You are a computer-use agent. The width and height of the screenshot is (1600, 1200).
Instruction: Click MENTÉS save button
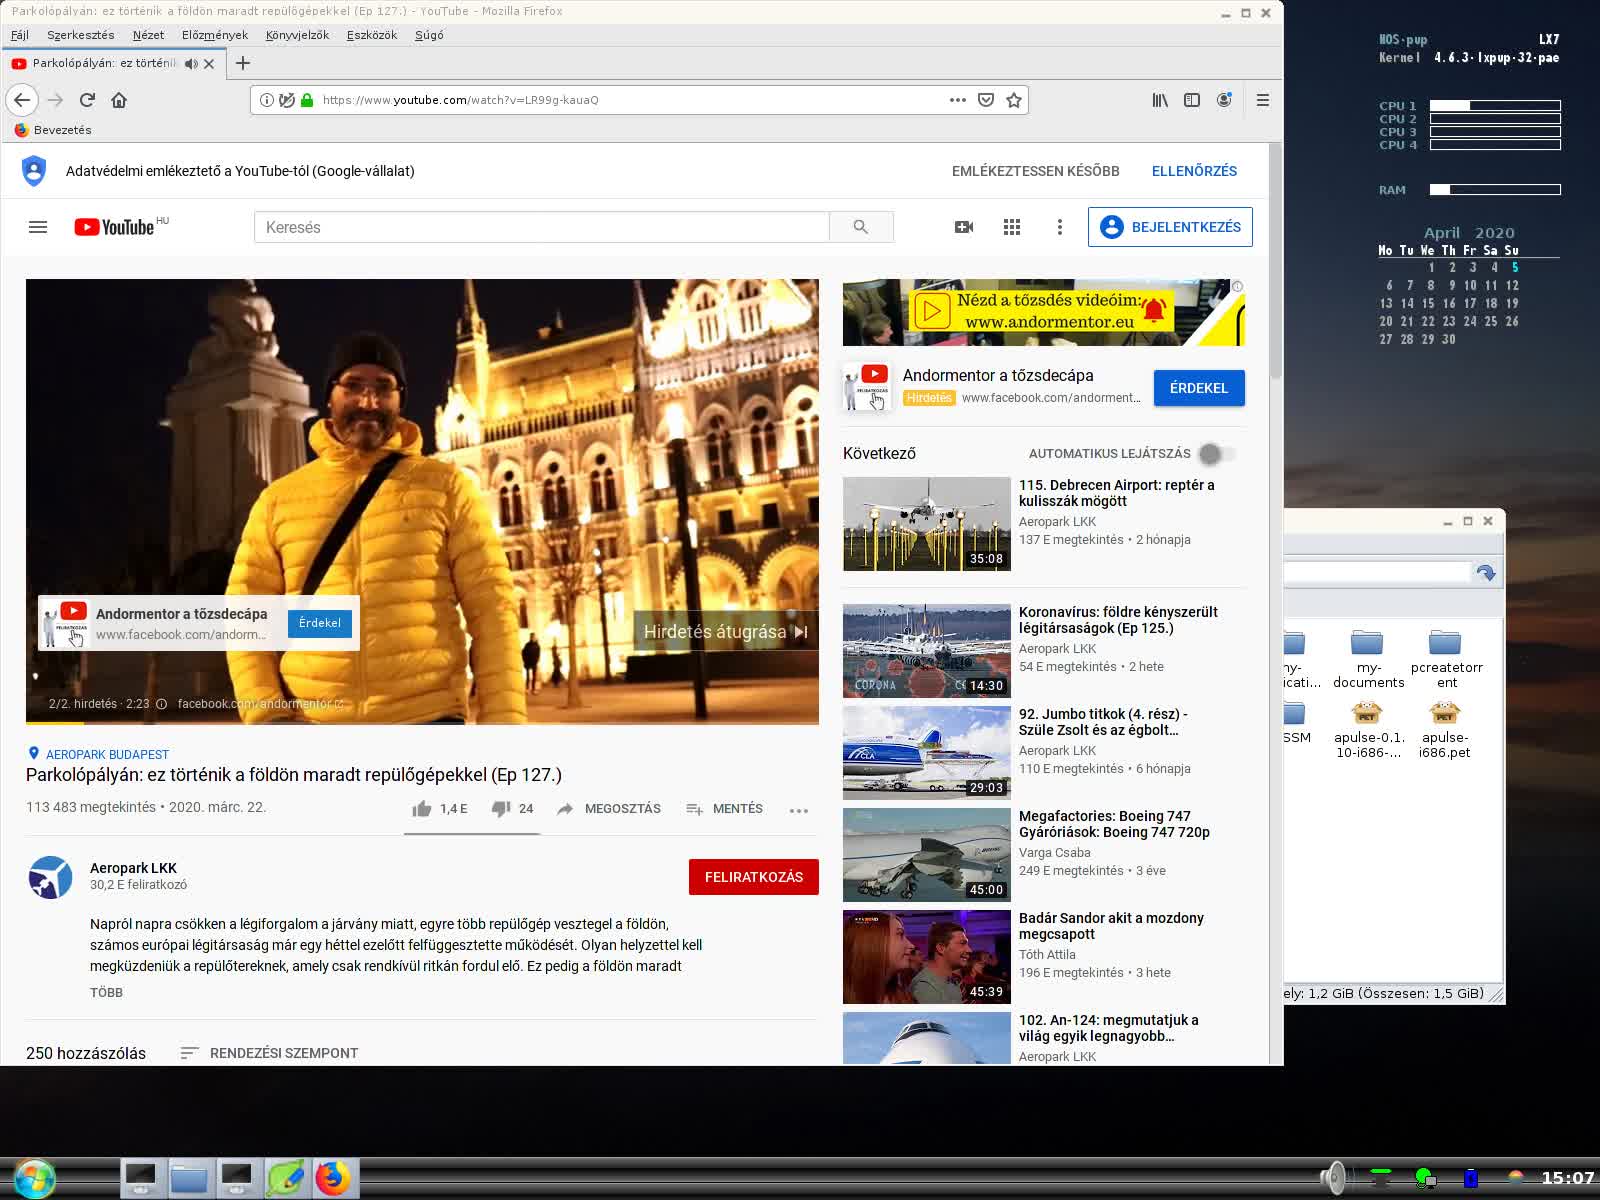coord(724,809)
